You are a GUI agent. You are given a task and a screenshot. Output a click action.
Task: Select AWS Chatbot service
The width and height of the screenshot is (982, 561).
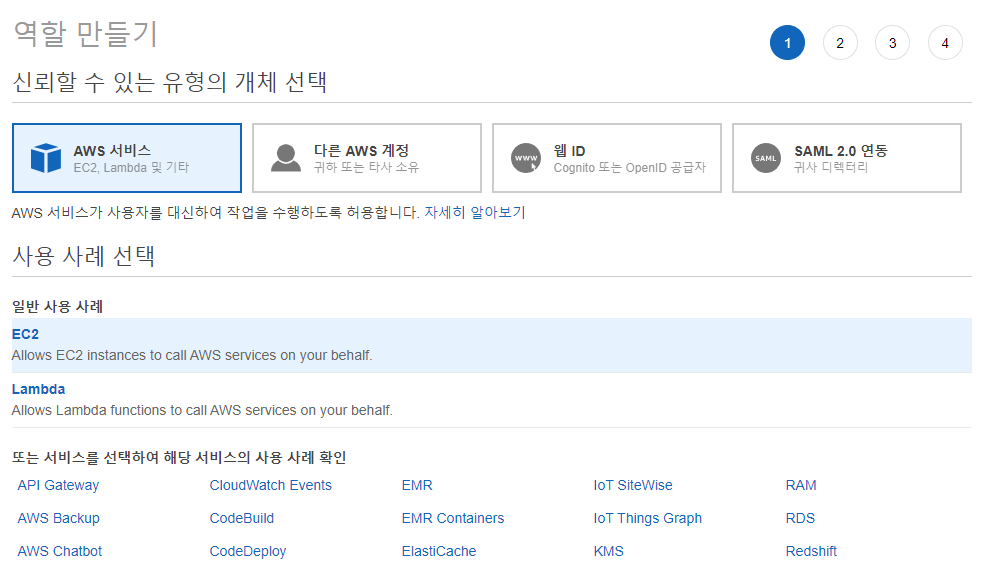pyautogui.click(x=59, y=551)
